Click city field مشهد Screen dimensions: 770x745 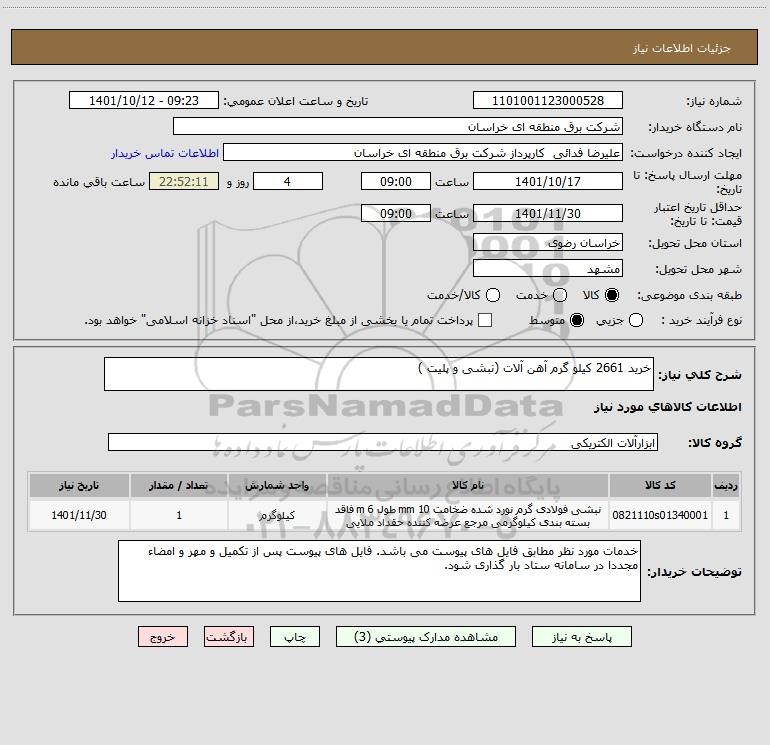[548, 269]
